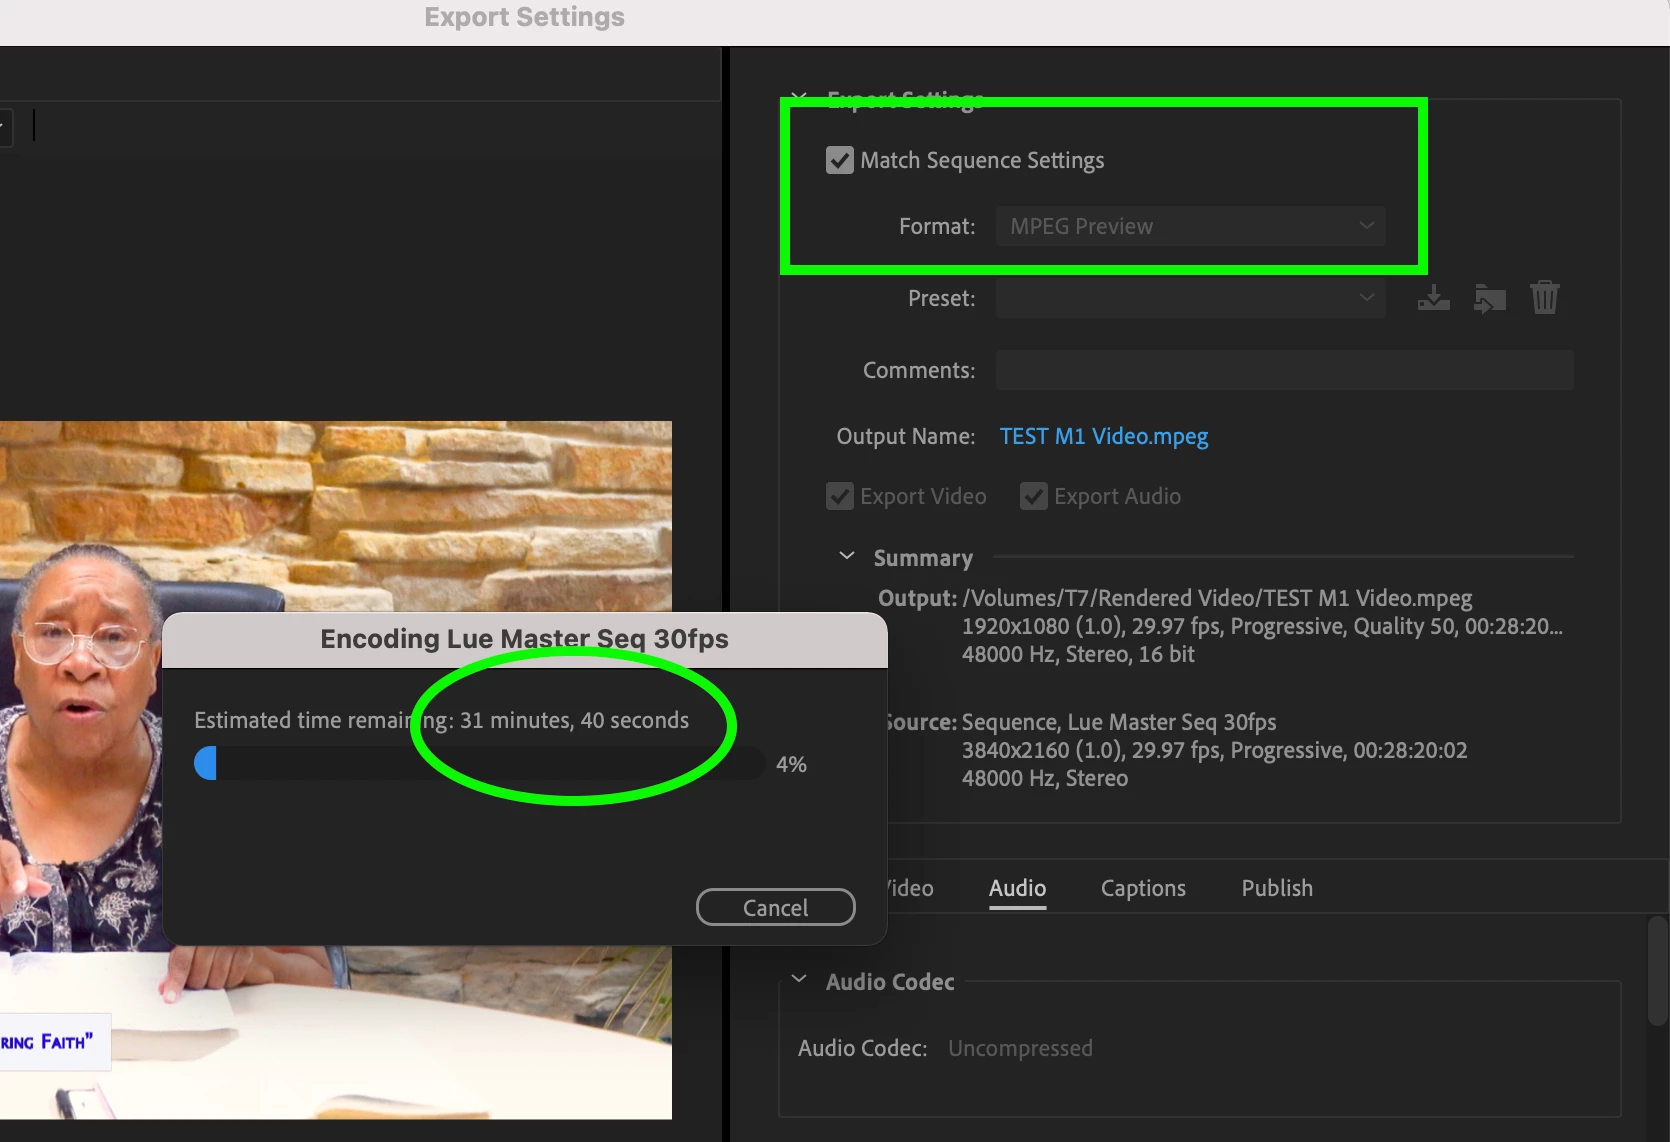Image resolution: width=1670 pixels, height=1142 pixels.
Task: Cancel the encoding in progress
Action: click(x=775, y=907)
